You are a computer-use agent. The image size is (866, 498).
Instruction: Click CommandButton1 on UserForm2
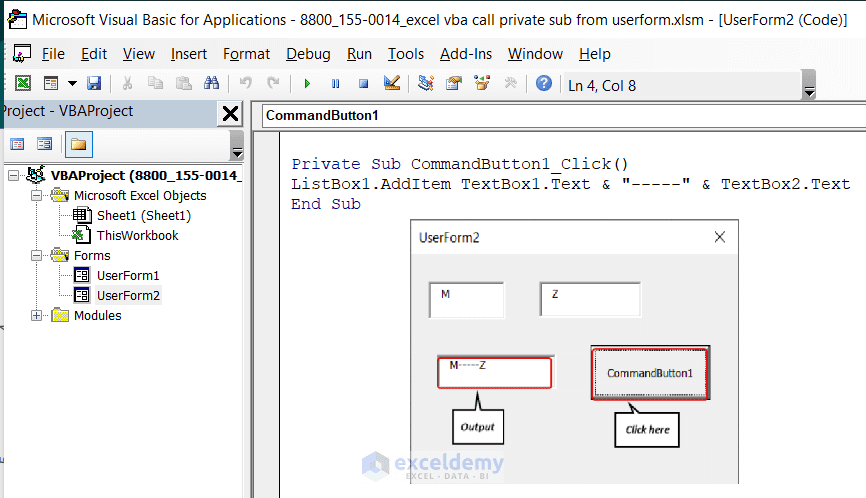pyautogui.click(x=650, y=373)
